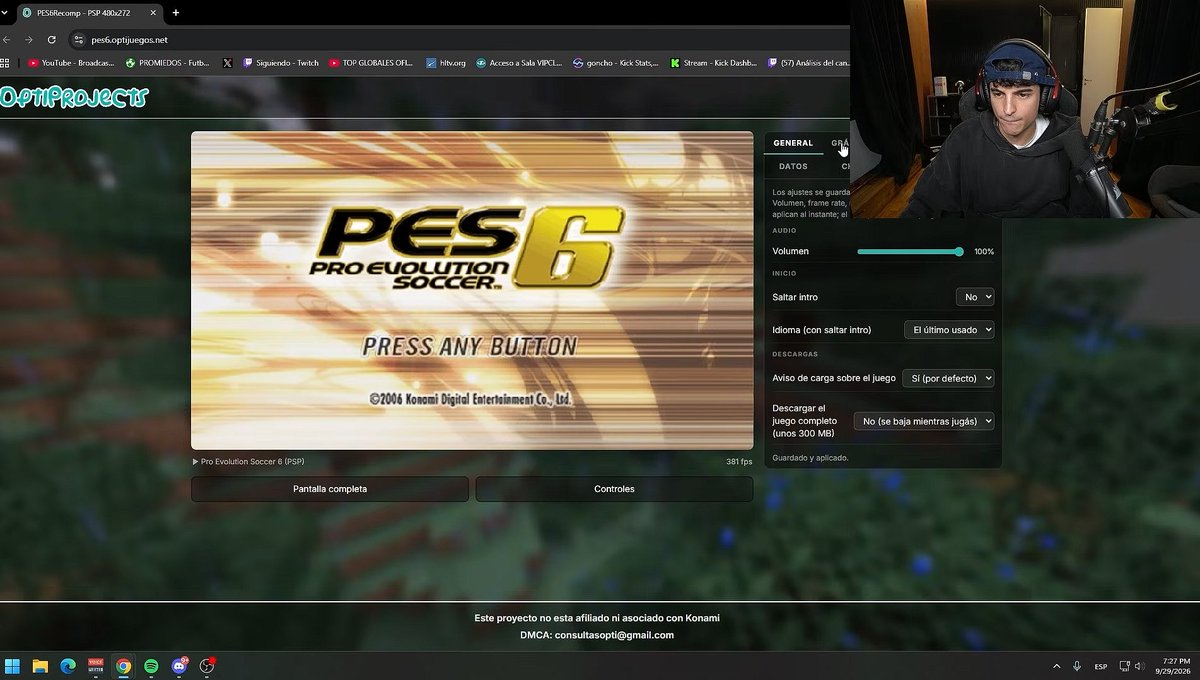Open the tab search dropdown arrow
Screen dimensions: 1200x680
point(5,13)
